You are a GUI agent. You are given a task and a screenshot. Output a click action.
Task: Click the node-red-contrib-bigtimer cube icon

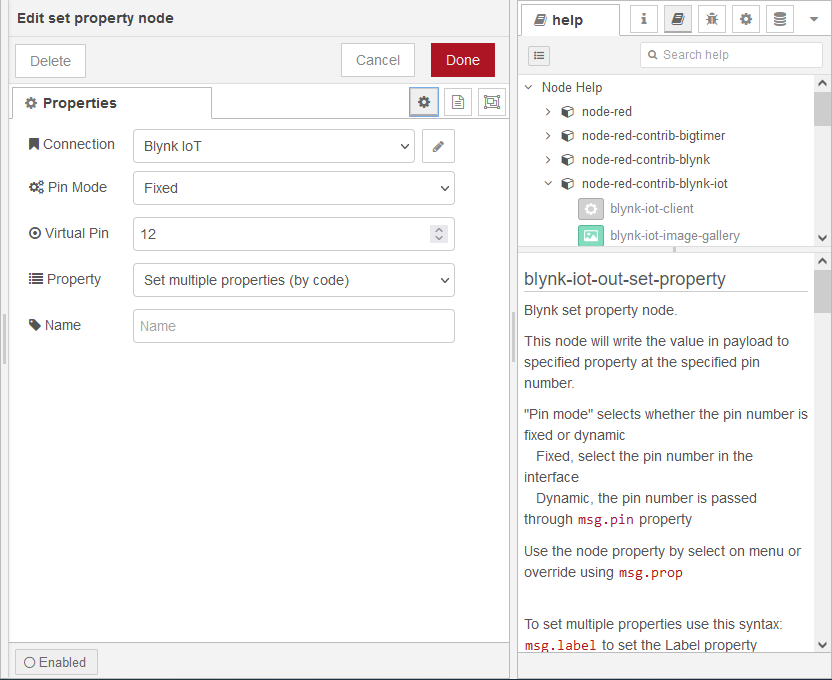coord(568,136)
